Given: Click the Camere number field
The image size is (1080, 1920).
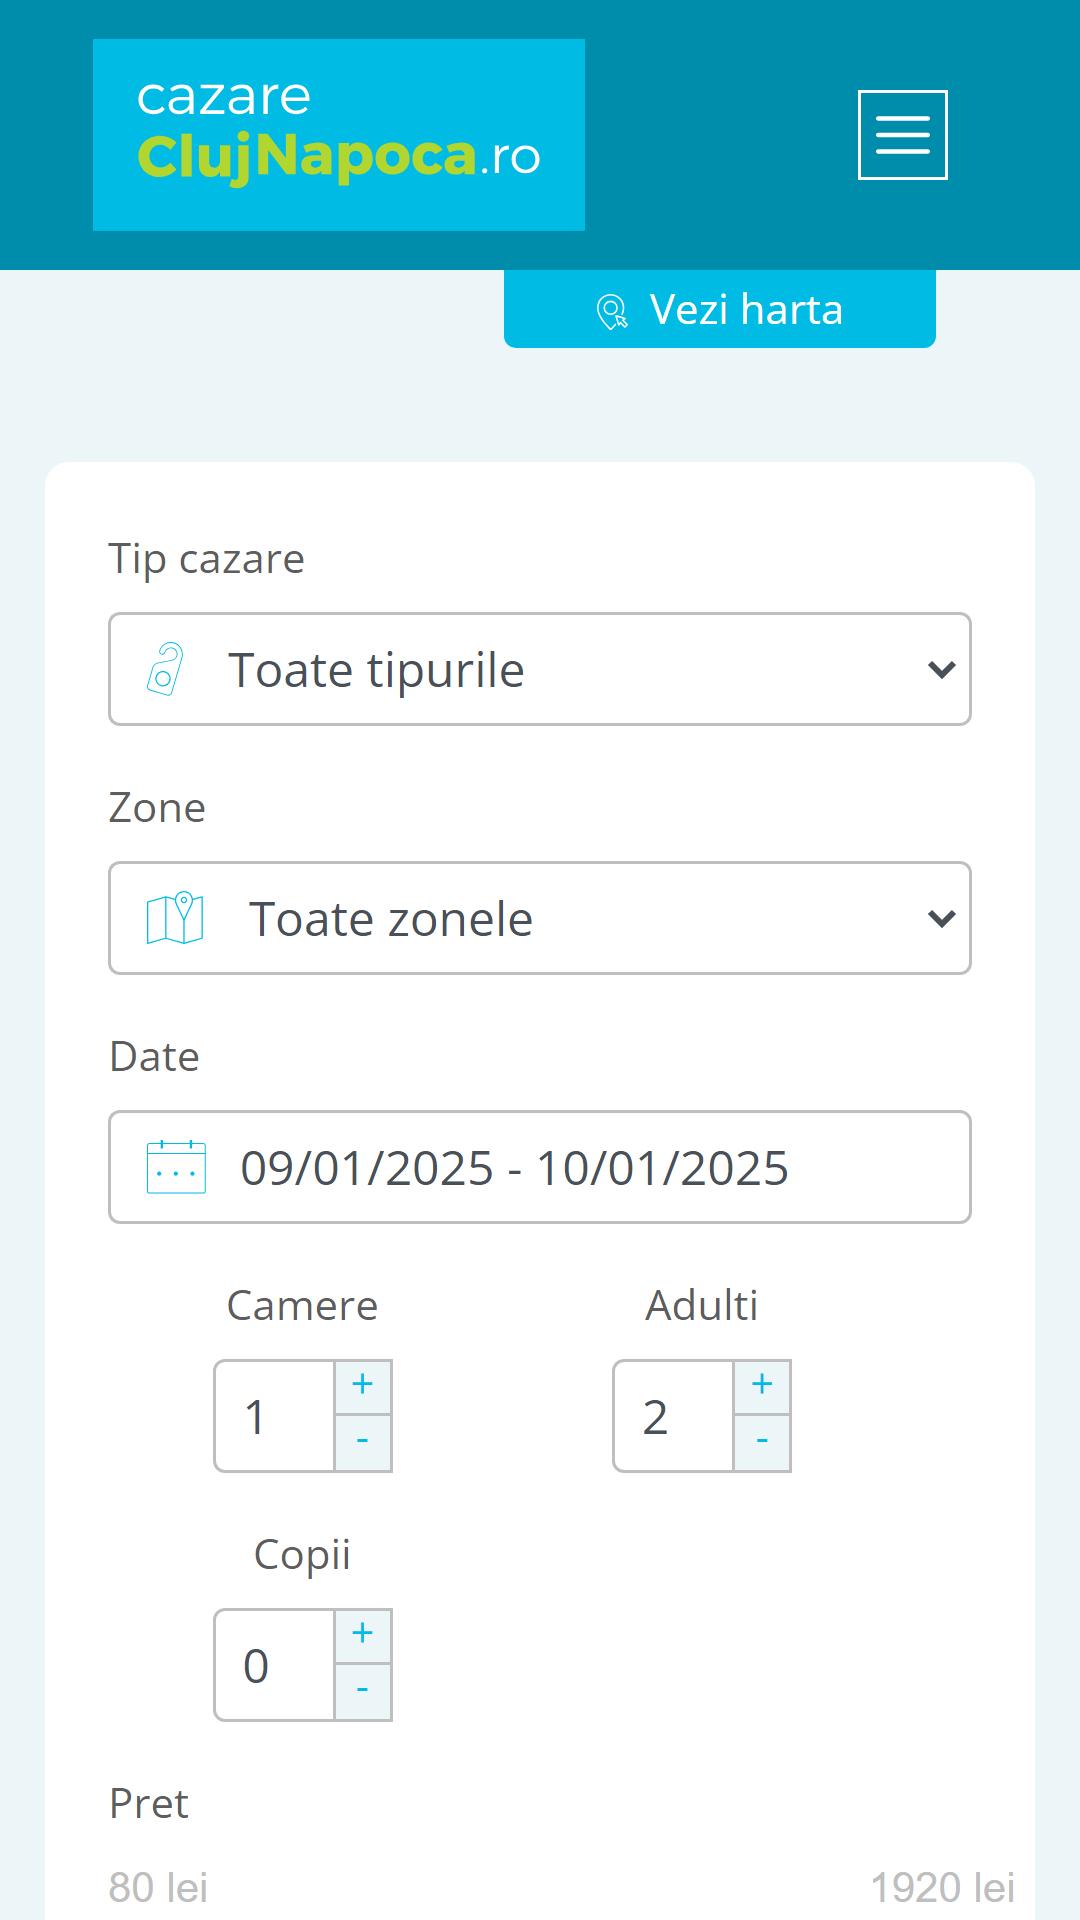Looking at the screenshot, I should [275, 1416].
